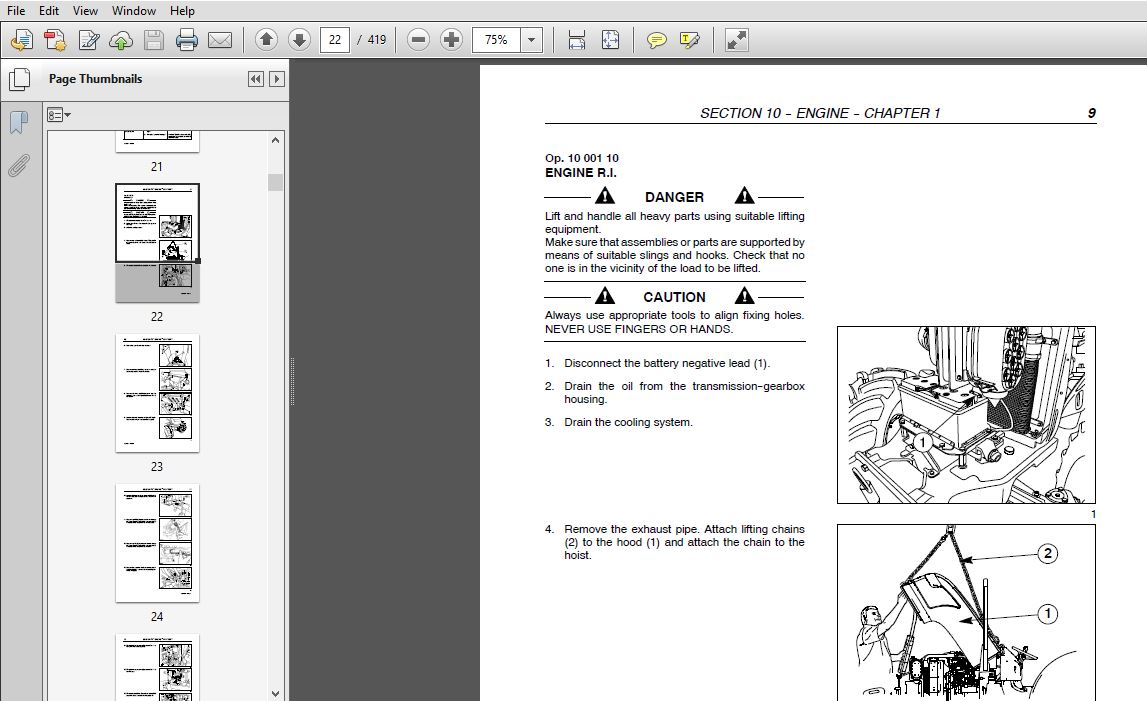This screenshot has height=701, width=1147.
Task: Print the document with the printer icon
Action: [x=187, y=40]
